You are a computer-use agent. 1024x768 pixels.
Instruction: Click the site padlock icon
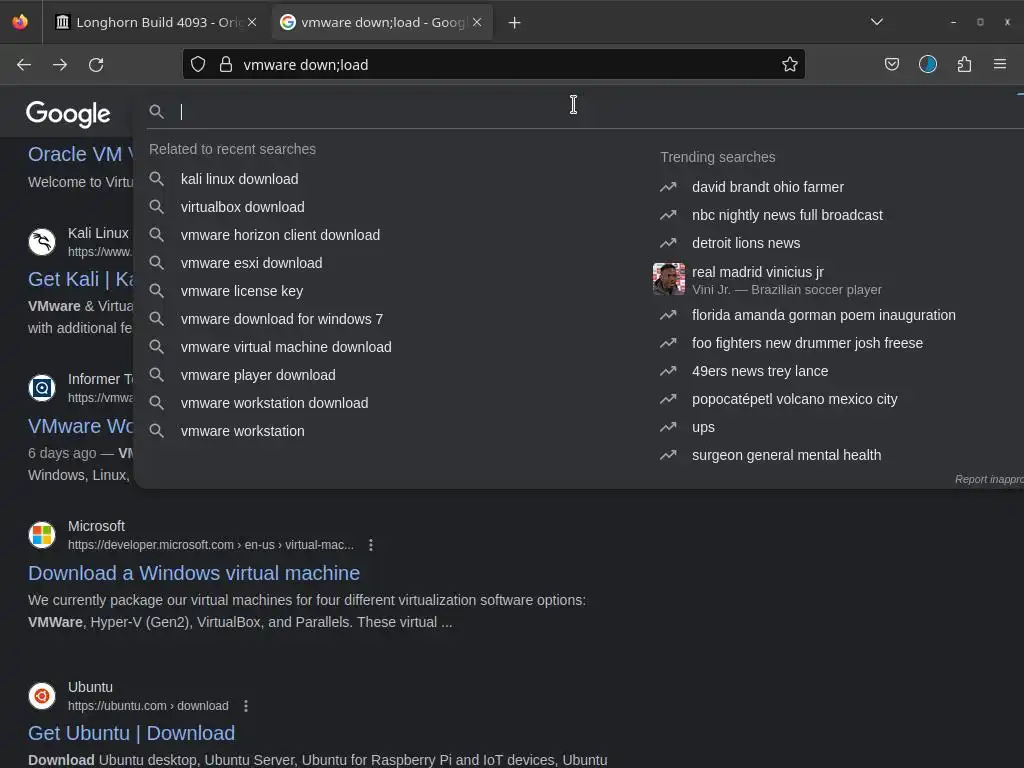point(226,64)
